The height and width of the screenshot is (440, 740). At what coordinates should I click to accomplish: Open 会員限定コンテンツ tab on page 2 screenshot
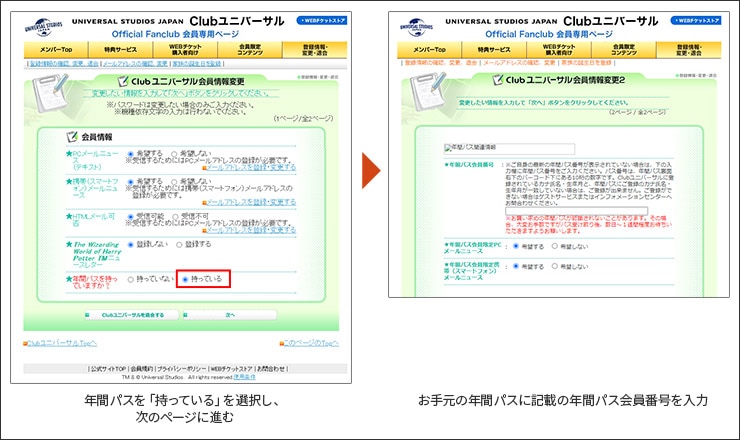(x=623, y=50)
